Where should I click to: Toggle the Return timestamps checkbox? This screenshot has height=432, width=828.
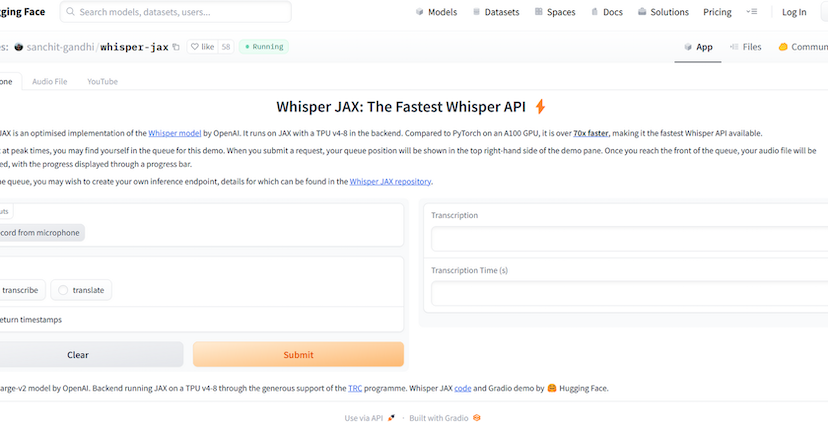click(x=31, y=320)
